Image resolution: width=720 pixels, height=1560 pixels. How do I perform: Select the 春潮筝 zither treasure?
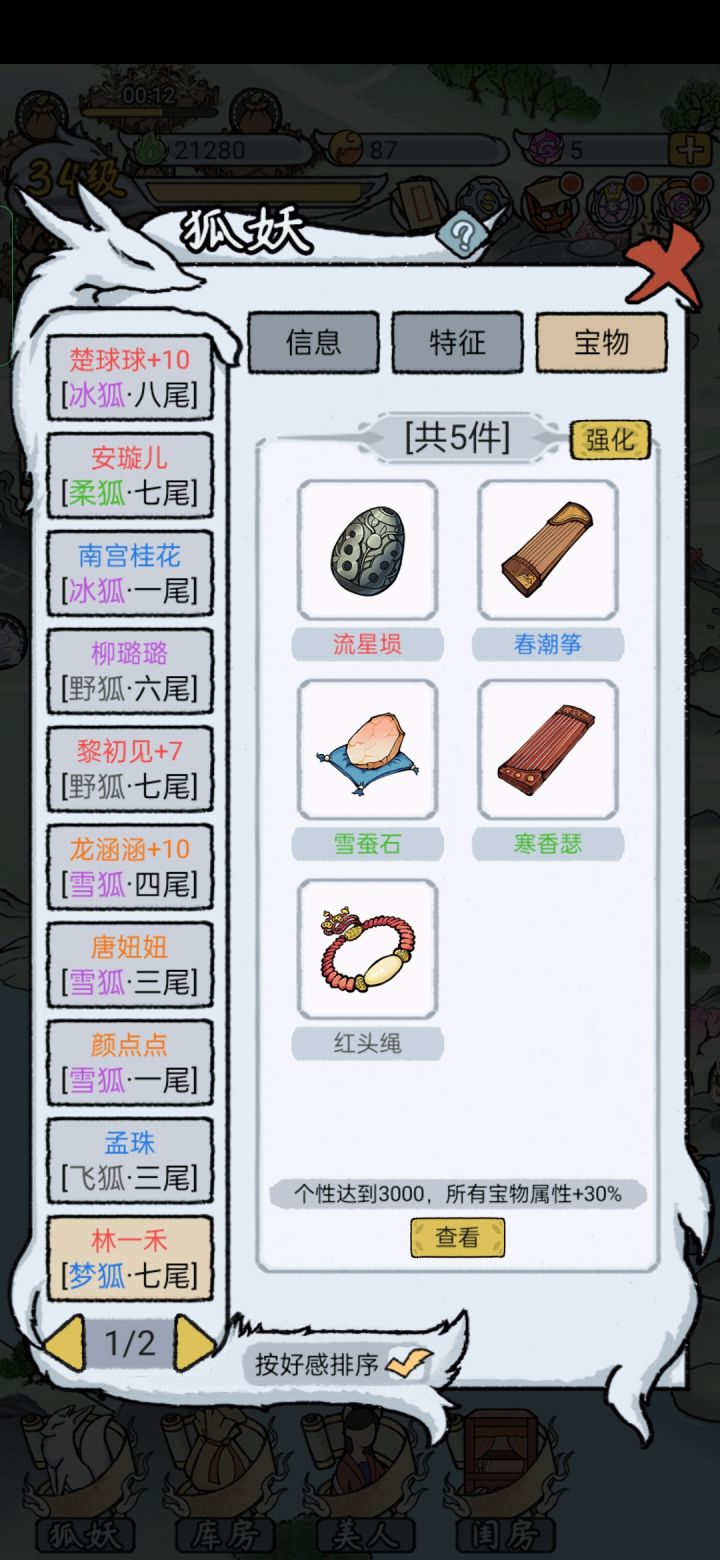click(x=548, y=550)
